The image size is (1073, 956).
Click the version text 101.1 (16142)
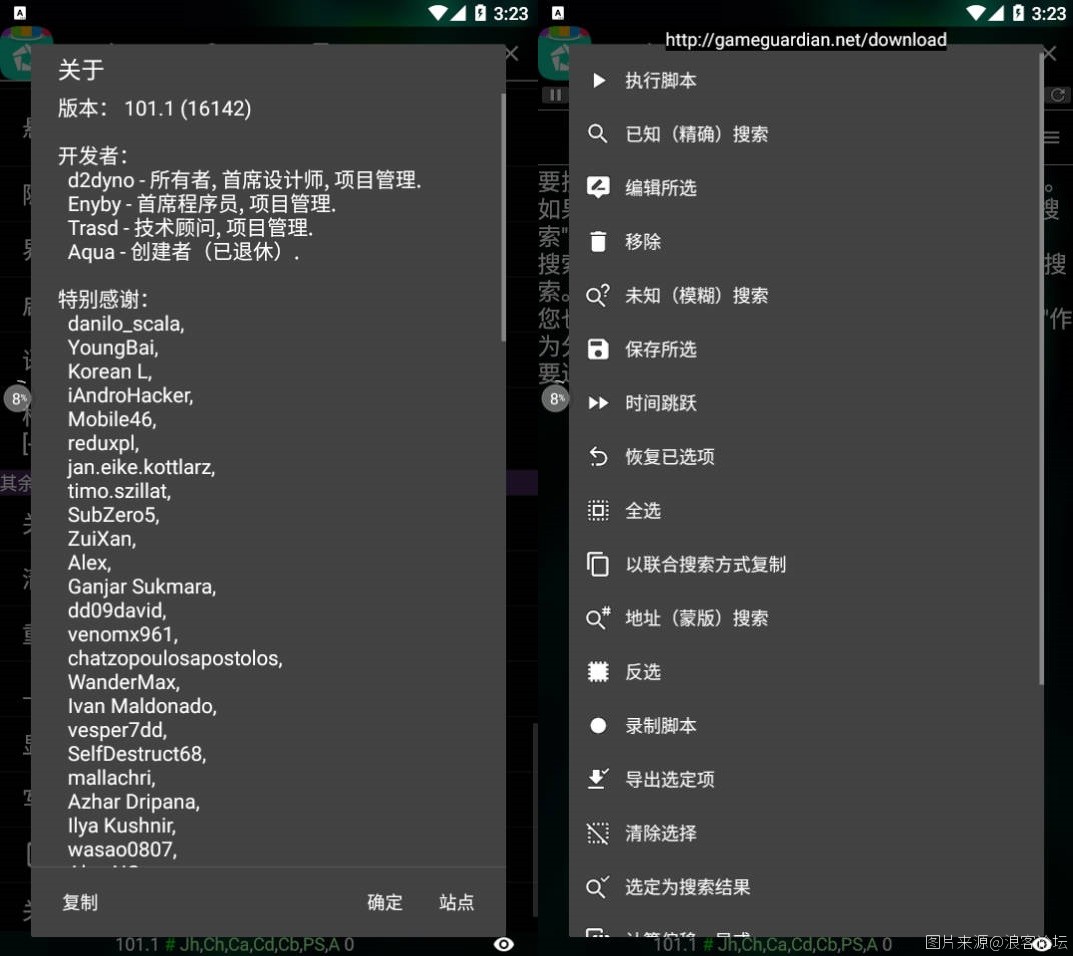[188, 108]
